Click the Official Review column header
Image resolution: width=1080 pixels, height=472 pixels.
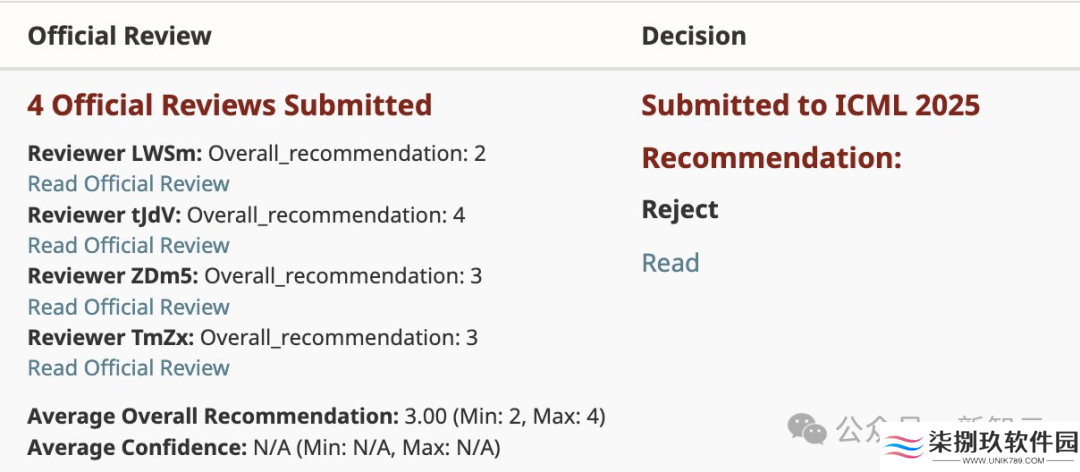[120, 36]
